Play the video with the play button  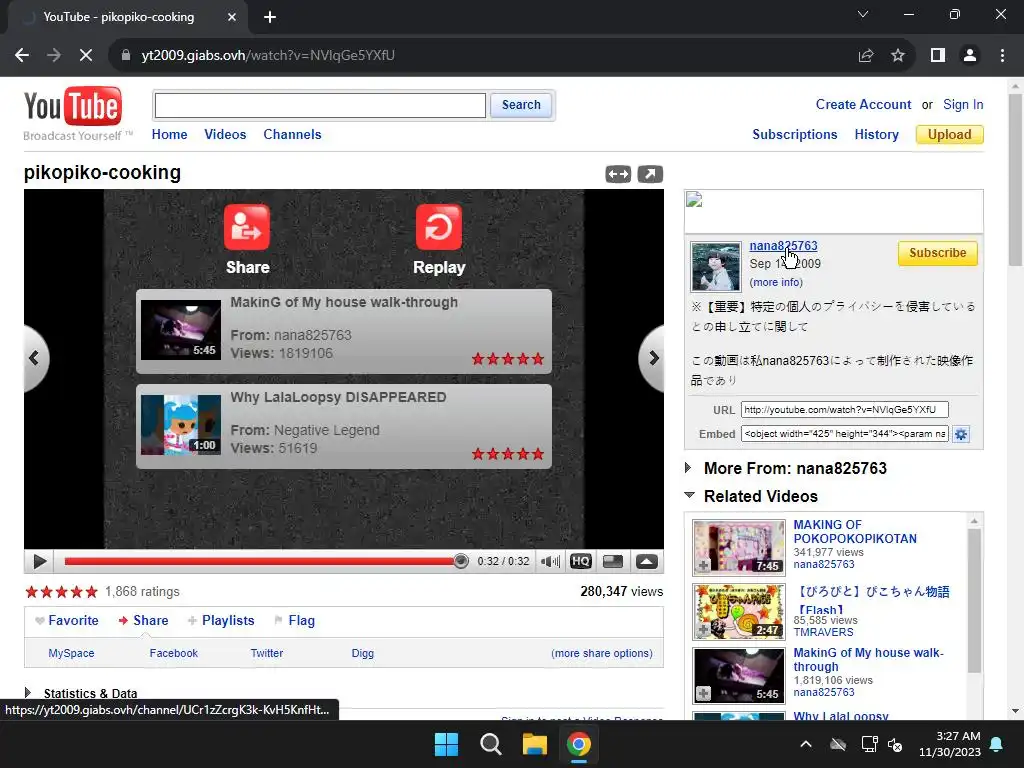39,562
